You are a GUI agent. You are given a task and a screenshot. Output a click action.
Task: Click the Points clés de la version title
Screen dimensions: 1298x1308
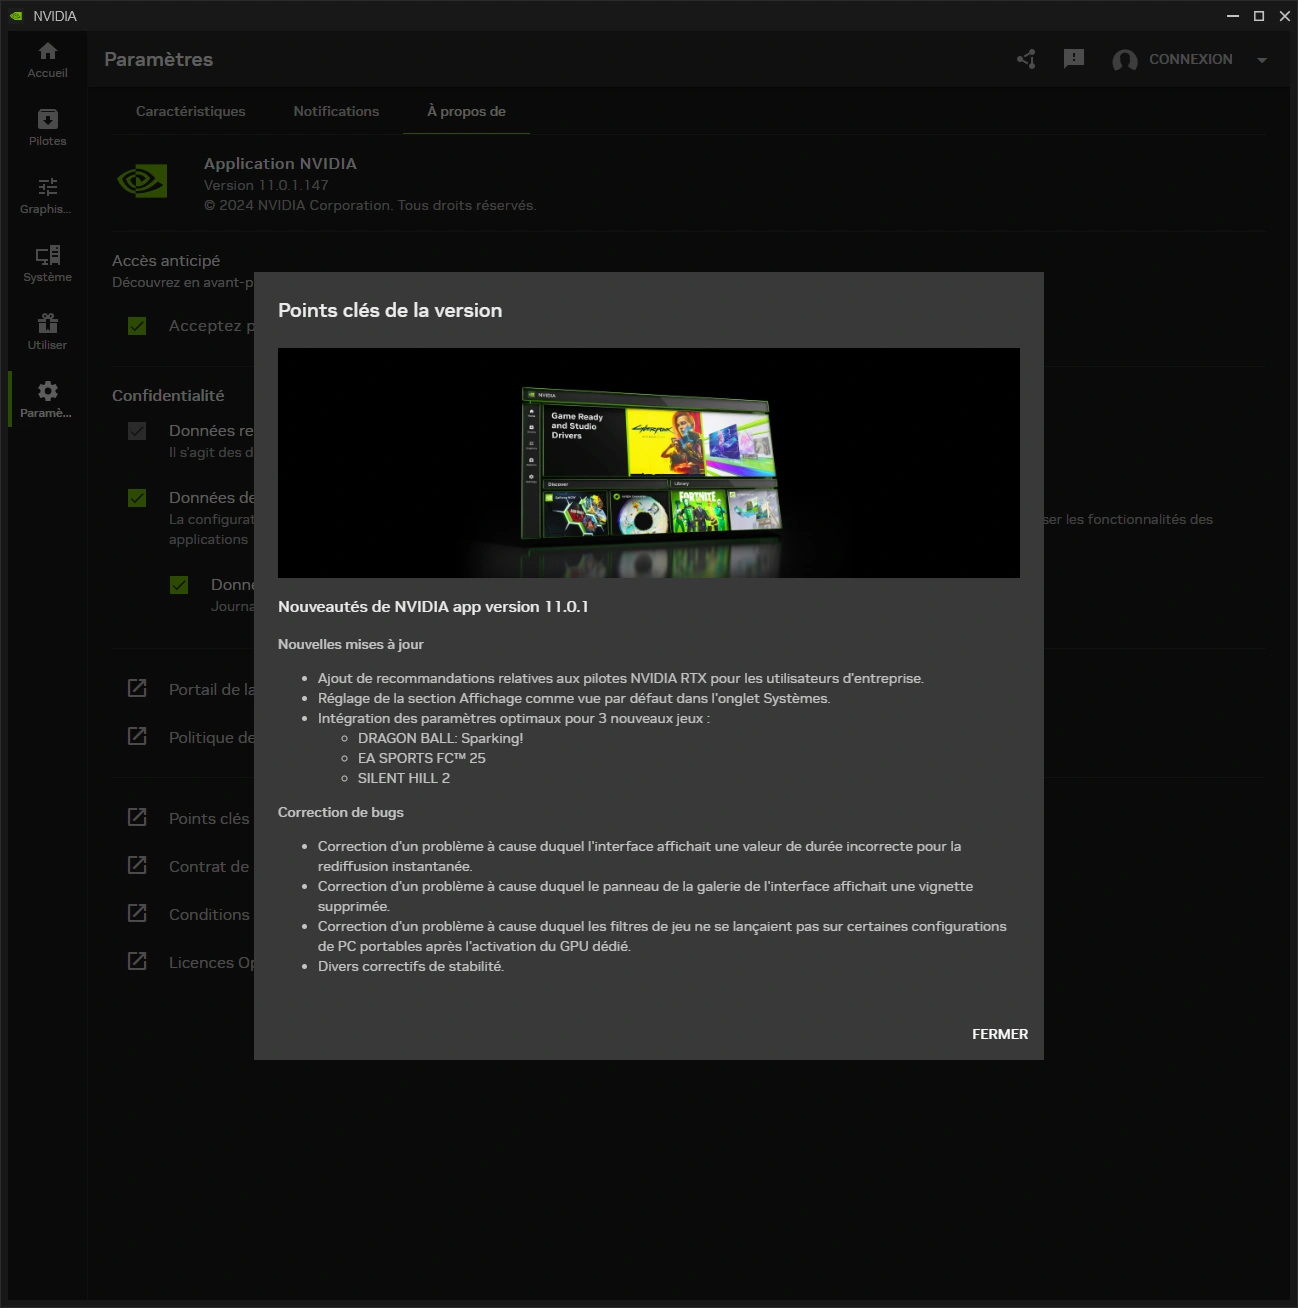[x=390, y=310]
